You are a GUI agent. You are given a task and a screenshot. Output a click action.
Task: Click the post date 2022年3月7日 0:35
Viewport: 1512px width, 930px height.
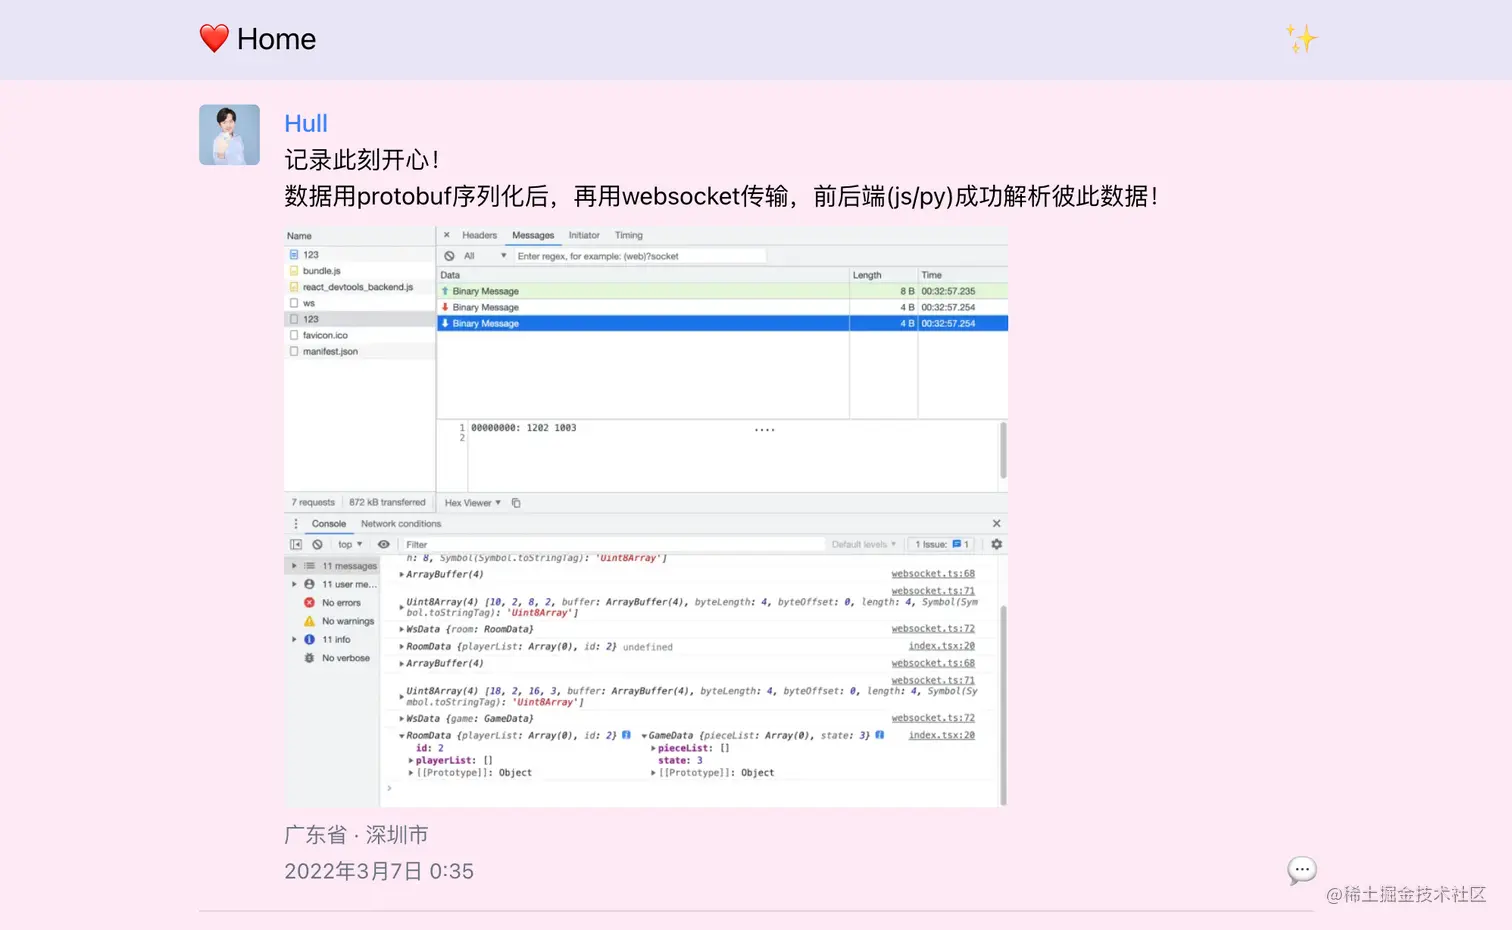(379, 871)
